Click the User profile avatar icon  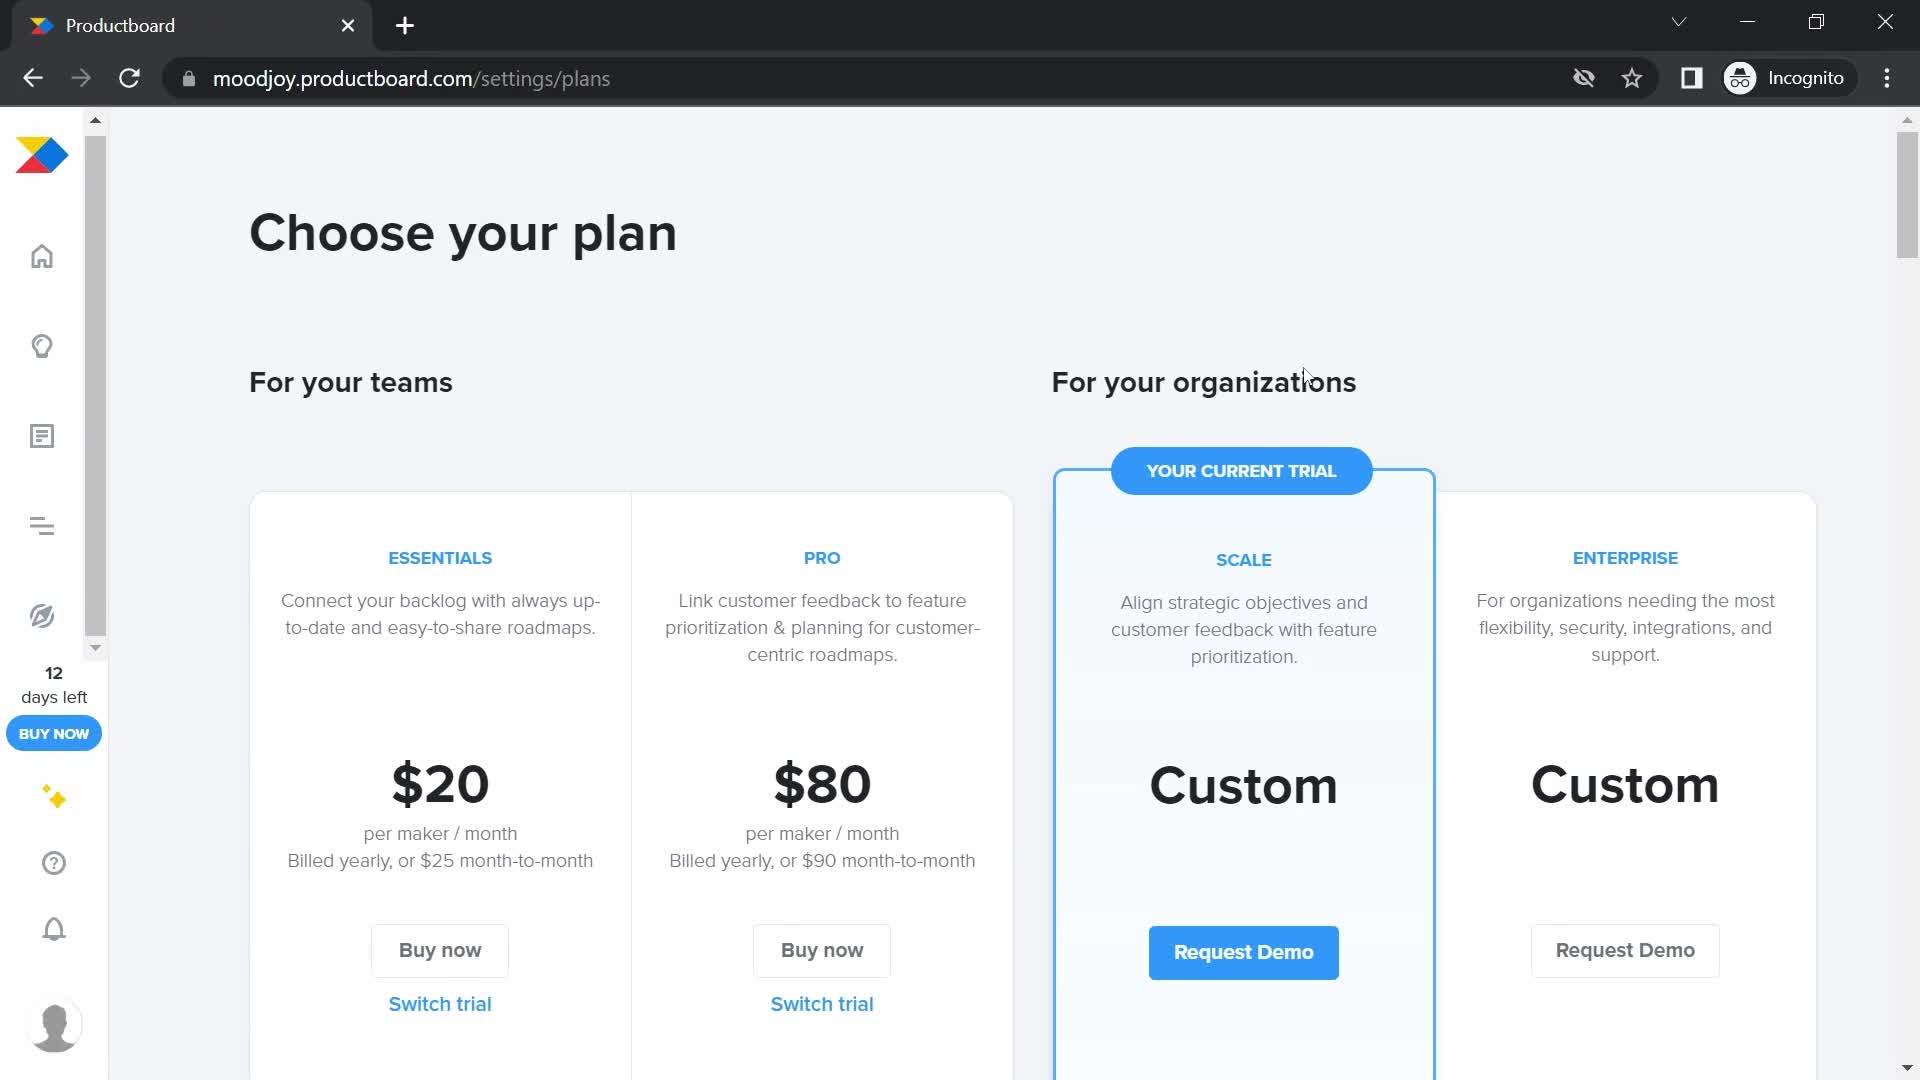(x=53, y=1025)
